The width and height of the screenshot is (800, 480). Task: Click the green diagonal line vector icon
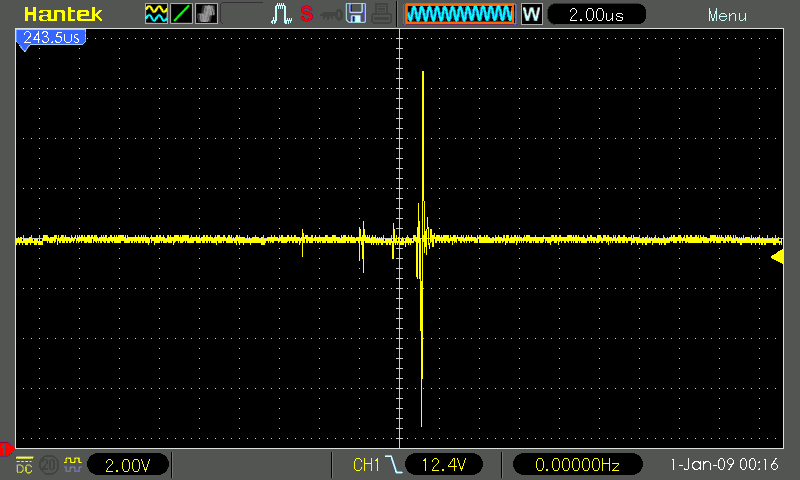(181, 14)
